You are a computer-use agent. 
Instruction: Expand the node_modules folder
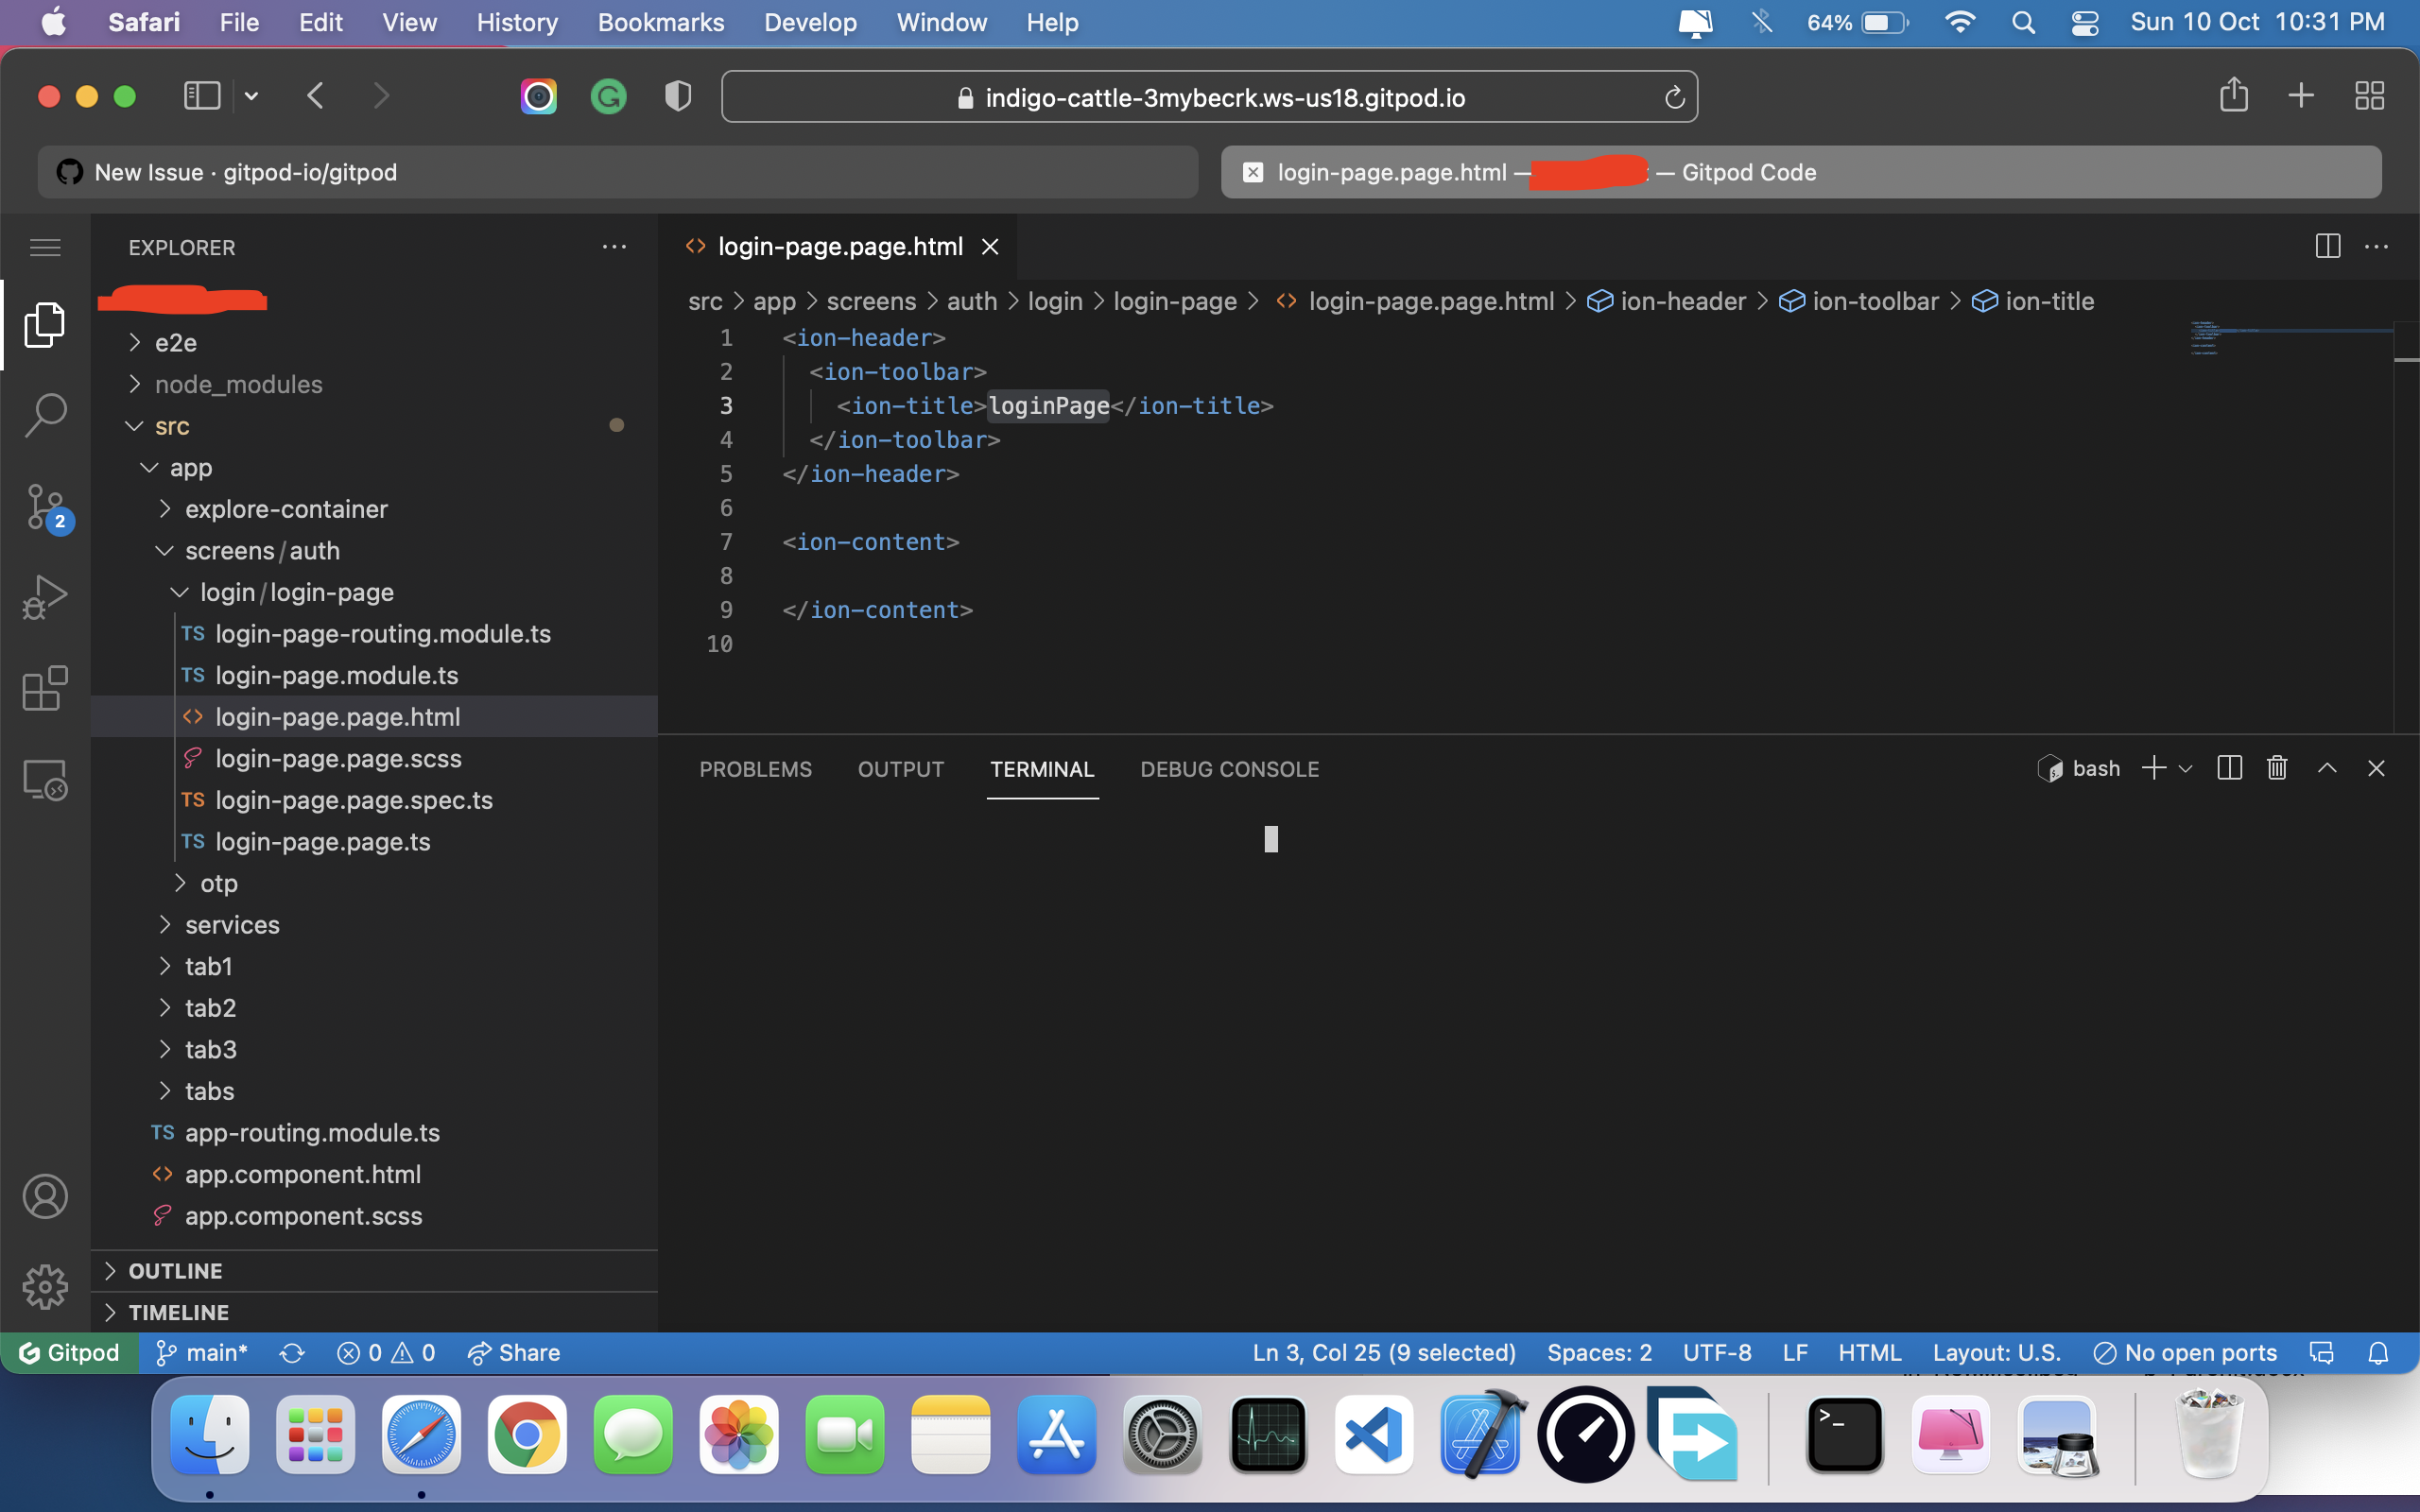[x=375, y=384]
